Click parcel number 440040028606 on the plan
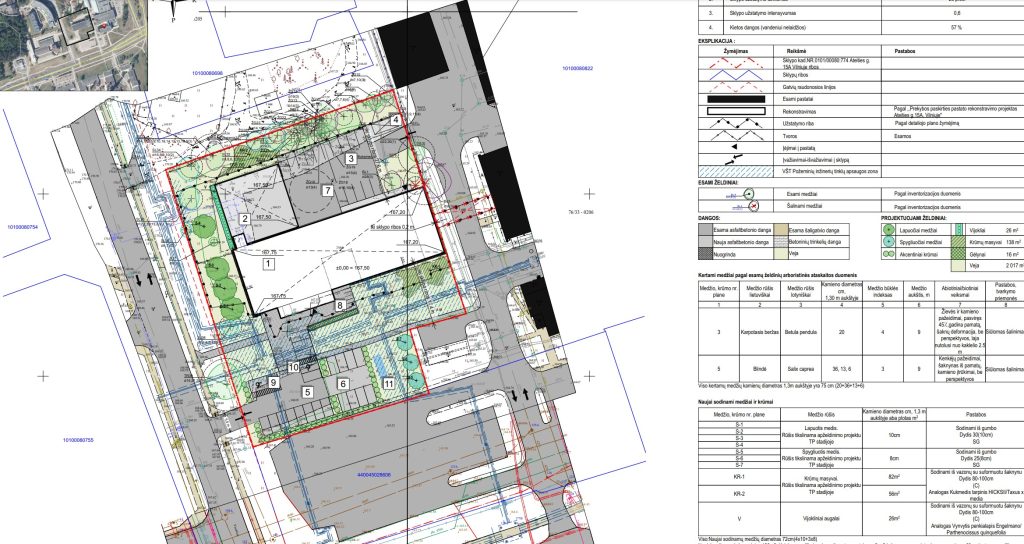The width and height of the screenshot is (1024, 544). (x=374, y=475)
